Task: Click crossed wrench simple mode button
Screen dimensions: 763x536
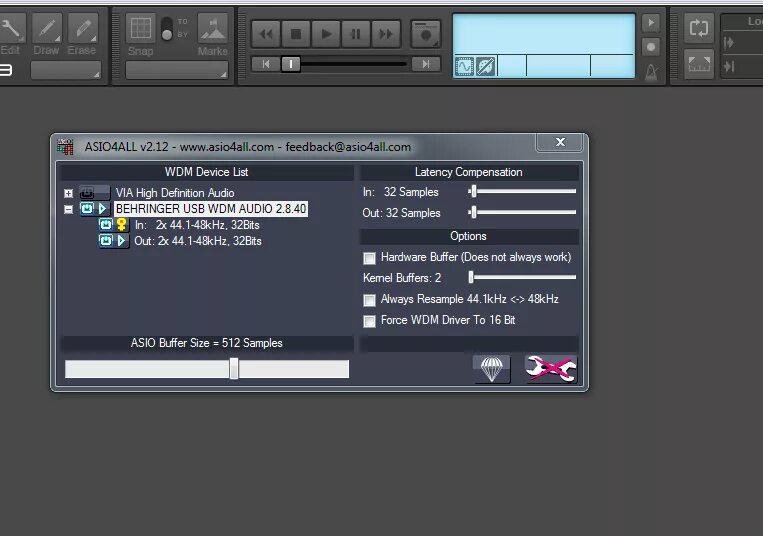Action: pos(551,369)
